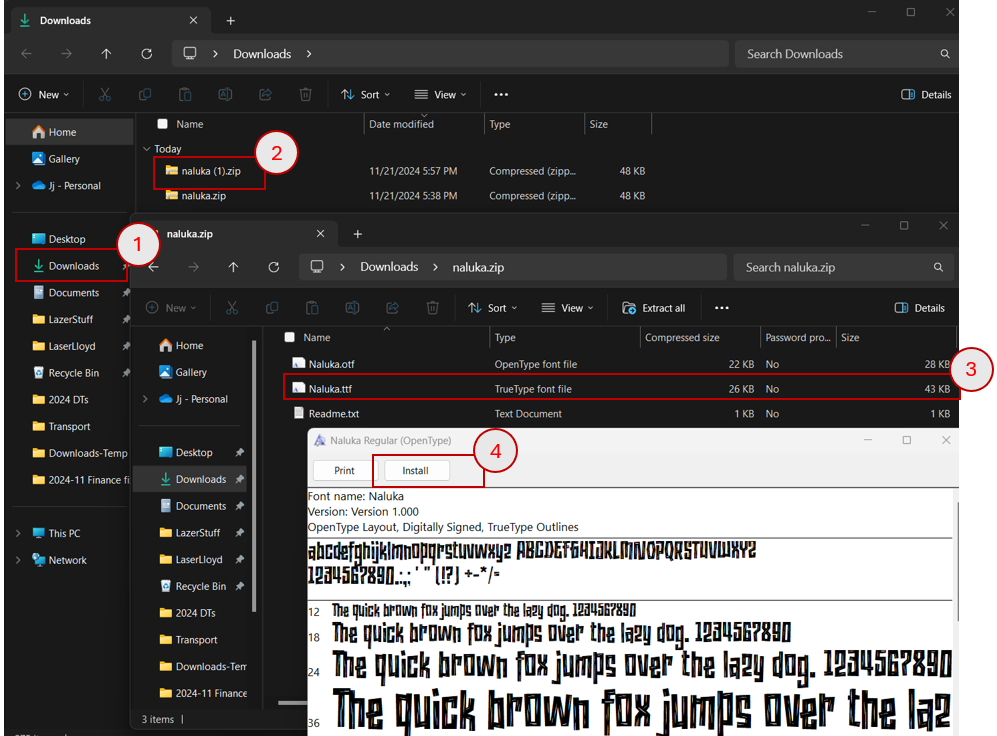Refresh the Downloads folder view
Screen dimensions: 997x736
pos(147,54)
